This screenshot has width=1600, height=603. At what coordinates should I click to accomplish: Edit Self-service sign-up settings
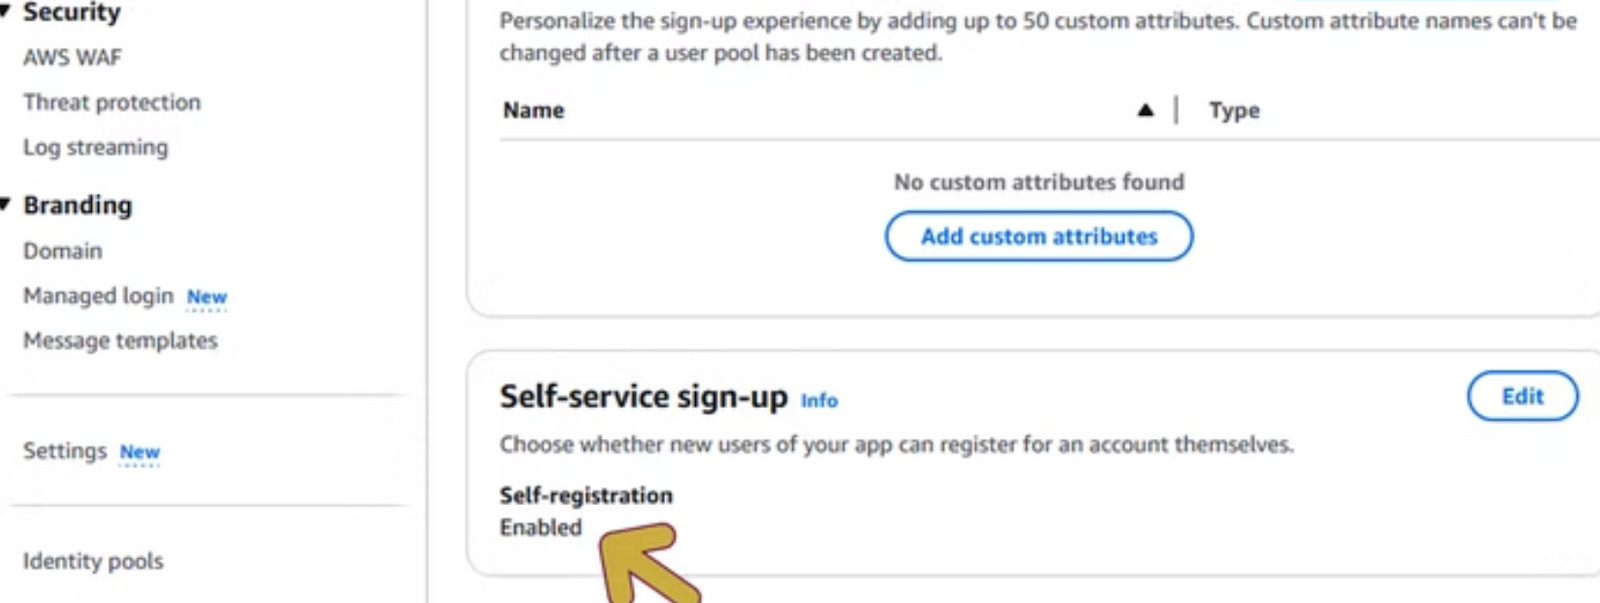(1522, 396)
